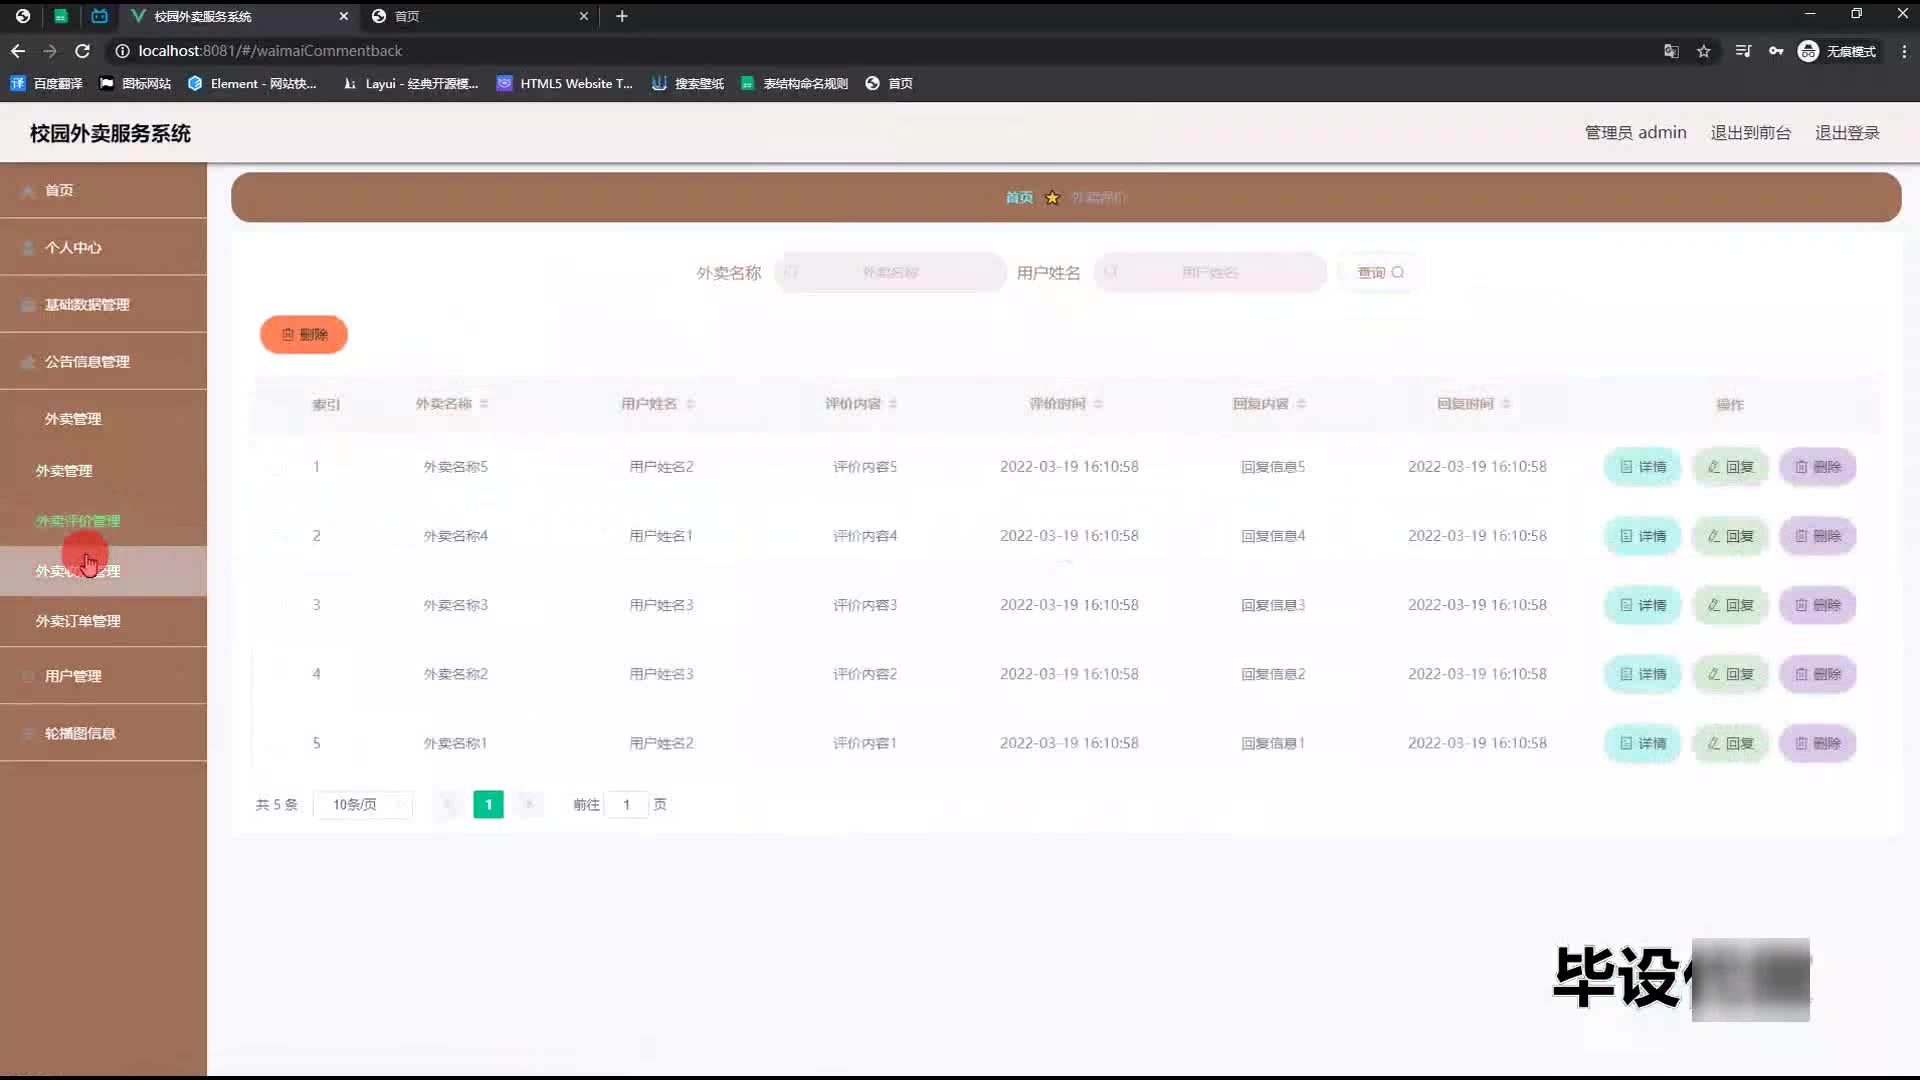Click the 回复信息3 table cell
Viewport: 1920px width, 1080px height.
click(x=1273, y=605)
